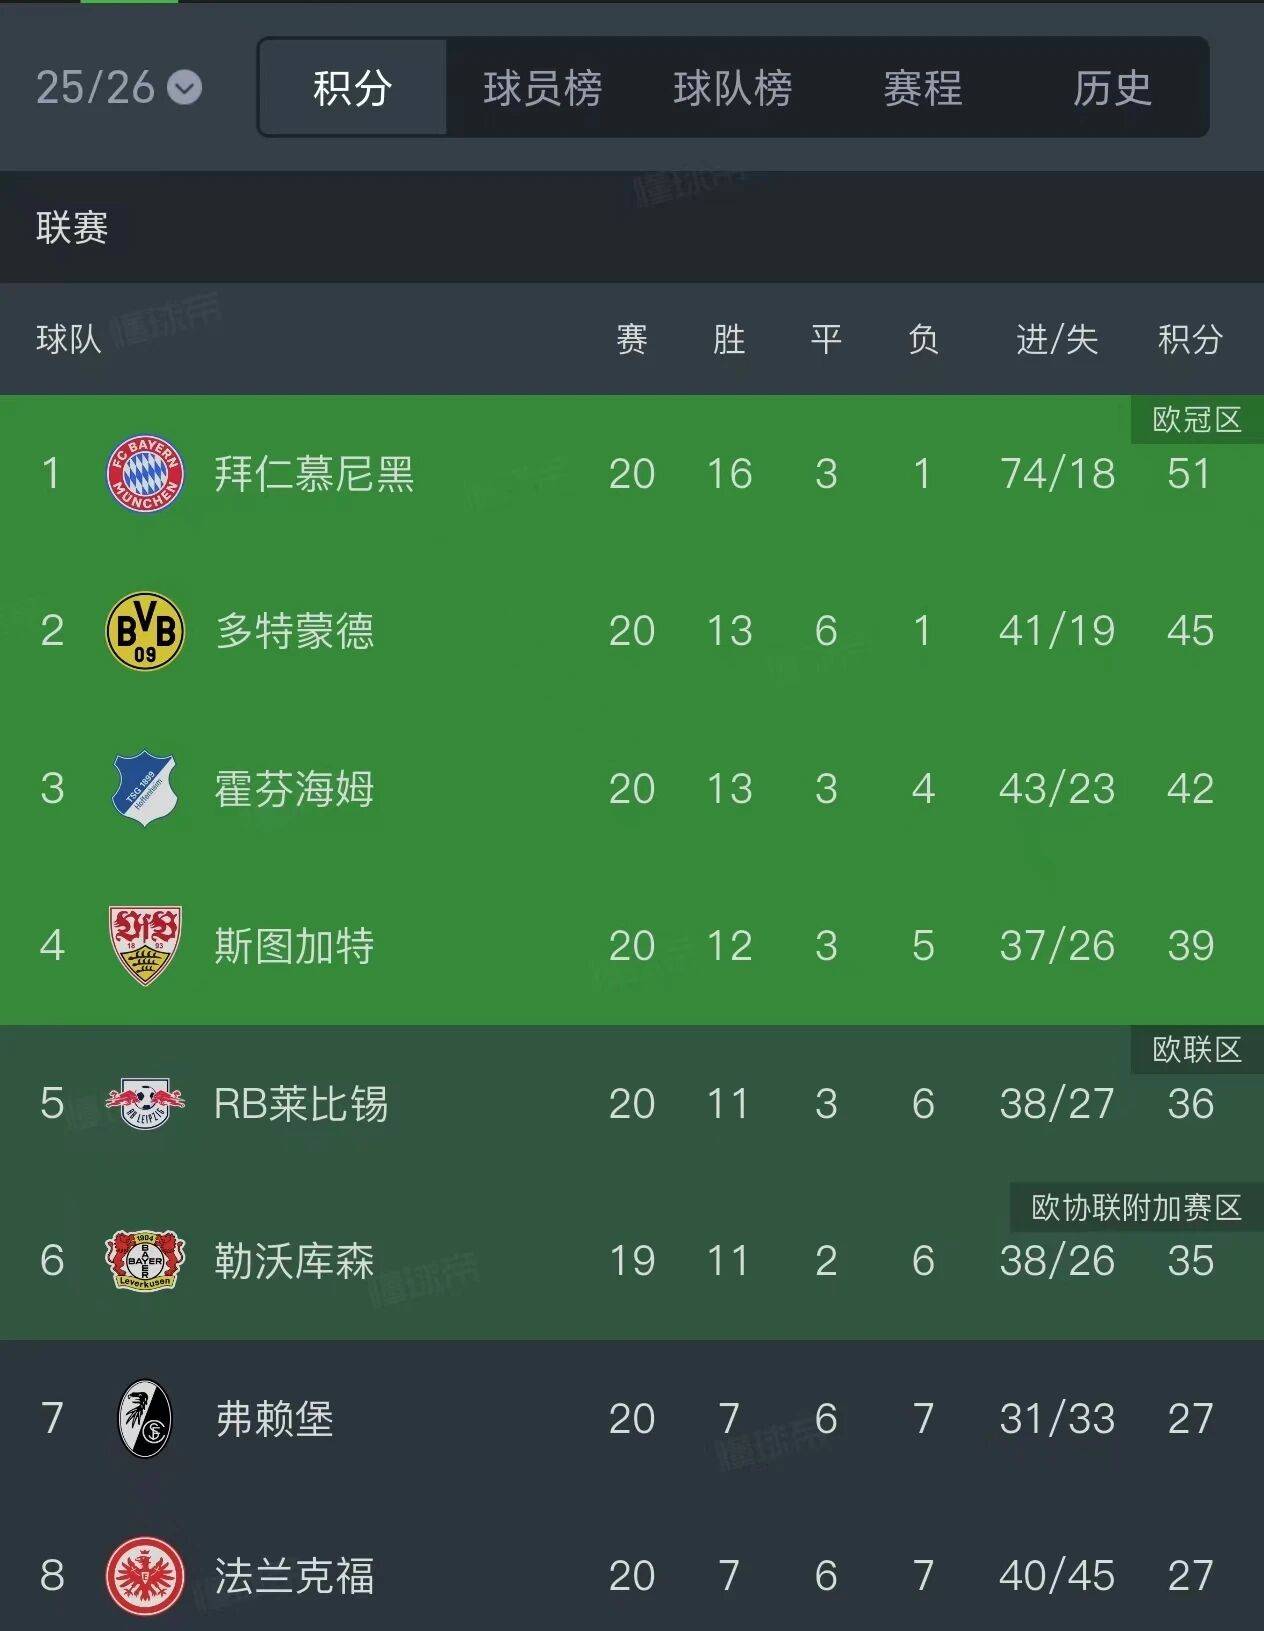Viewport: 1264px width, 1631px height.
Task: Select the 历史 tab
Action: (x=1112, y=88)
